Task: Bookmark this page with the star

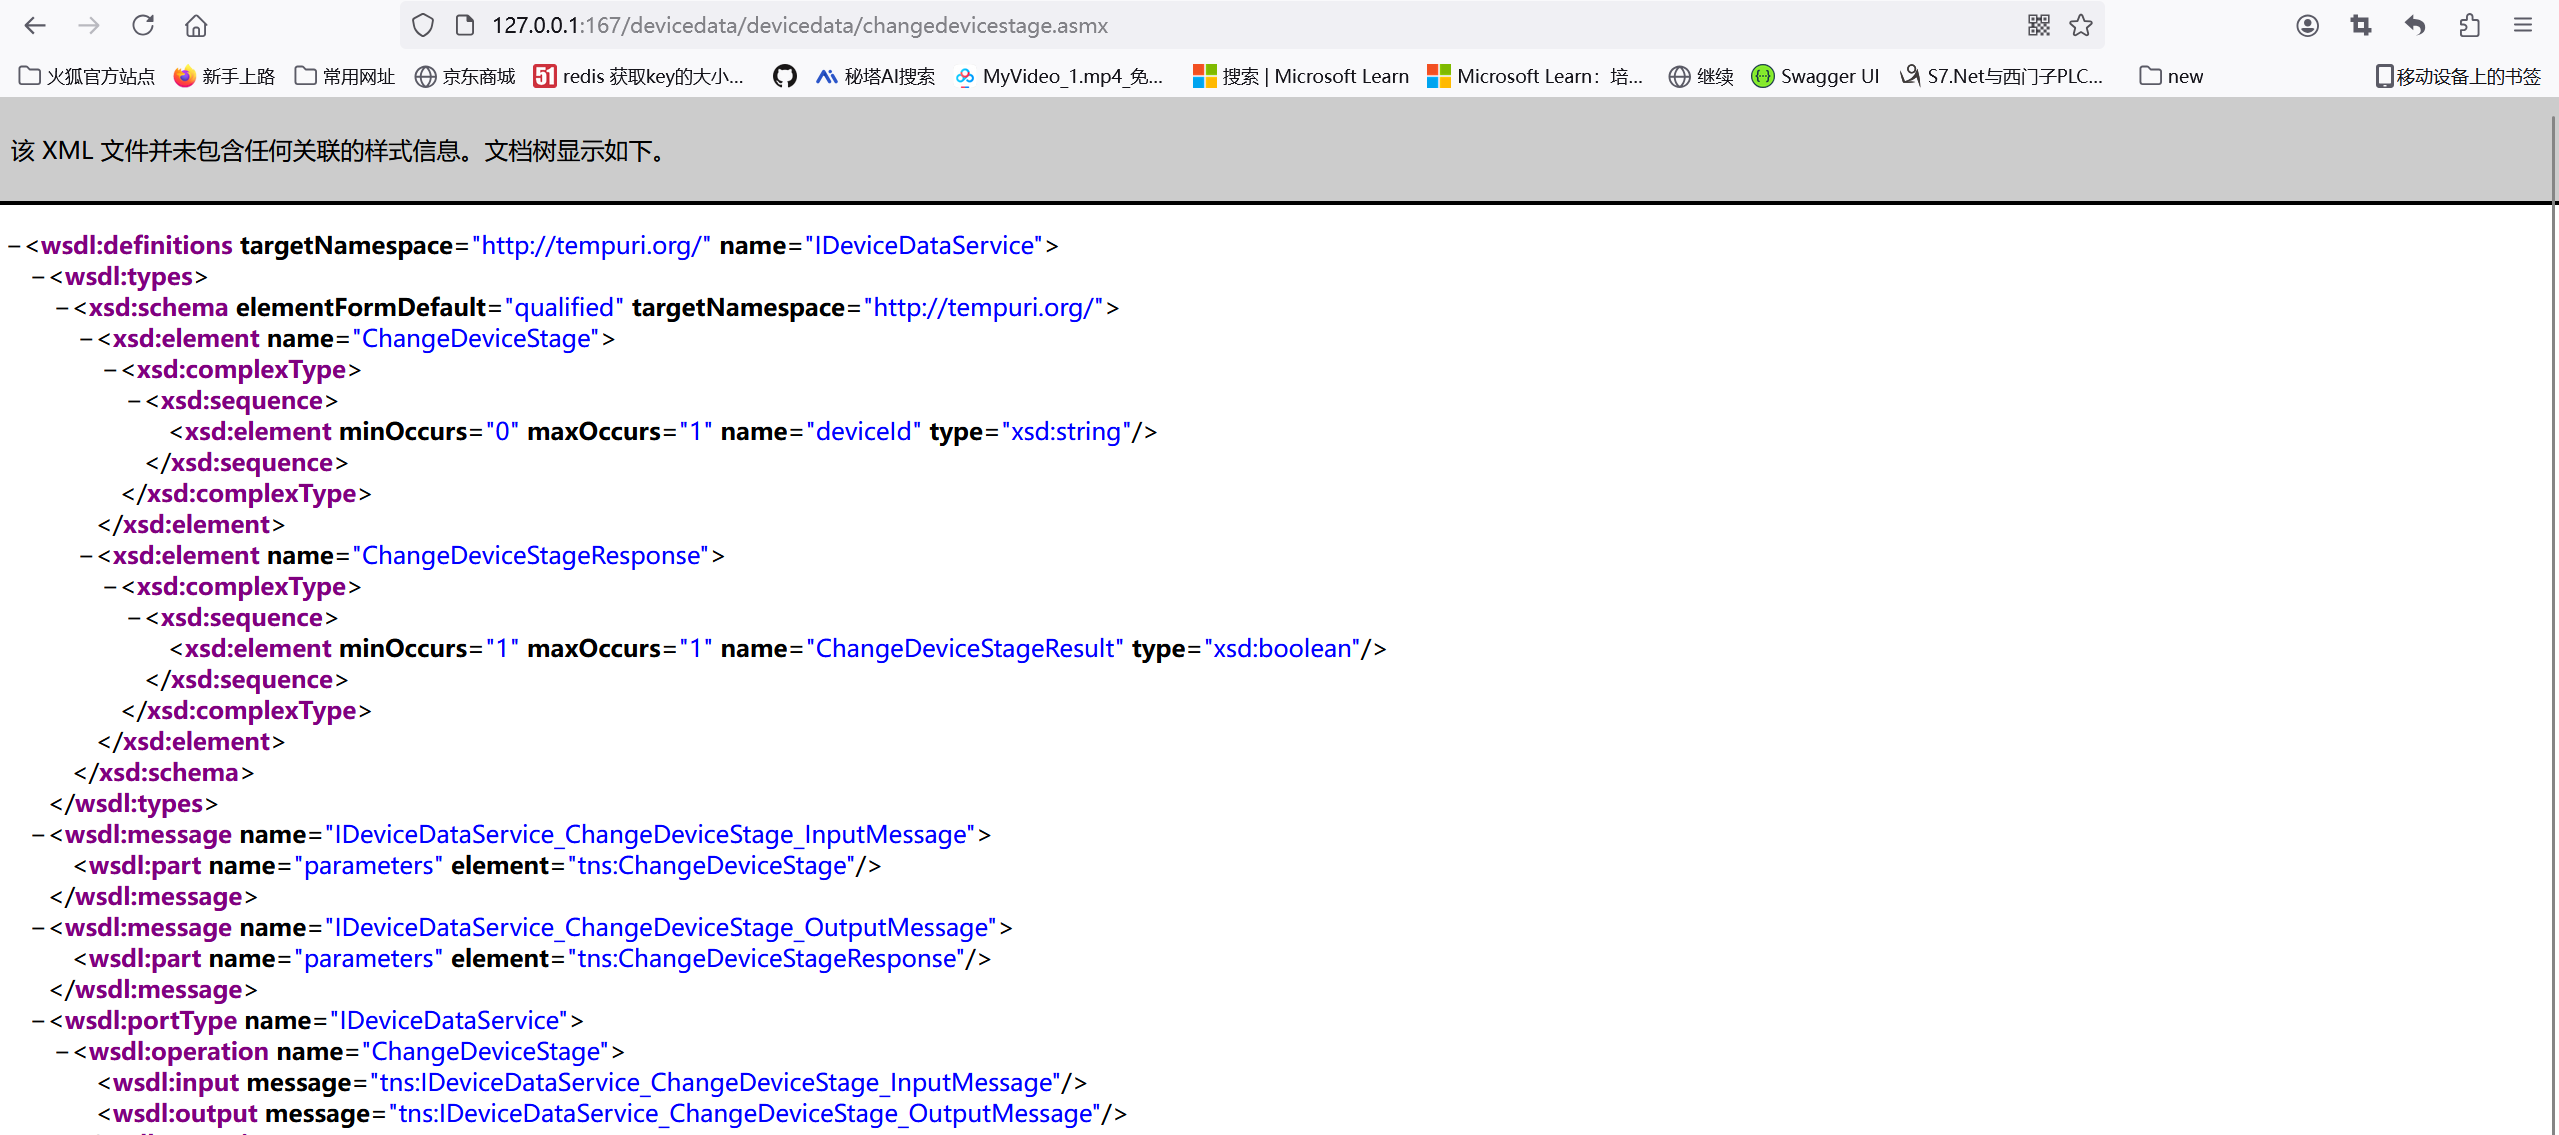Action: [x=2081, y=25]
